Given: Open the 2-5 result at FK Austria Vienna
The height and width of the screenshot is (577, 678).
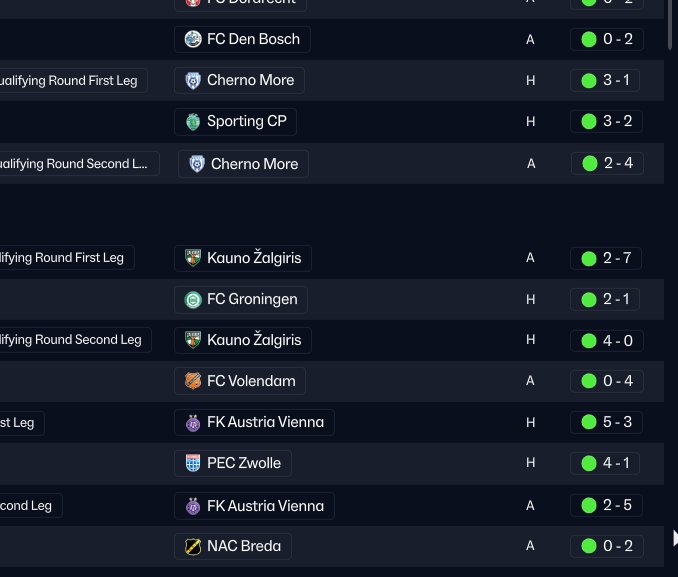Looking at the screenshot, I should point(606,505).
